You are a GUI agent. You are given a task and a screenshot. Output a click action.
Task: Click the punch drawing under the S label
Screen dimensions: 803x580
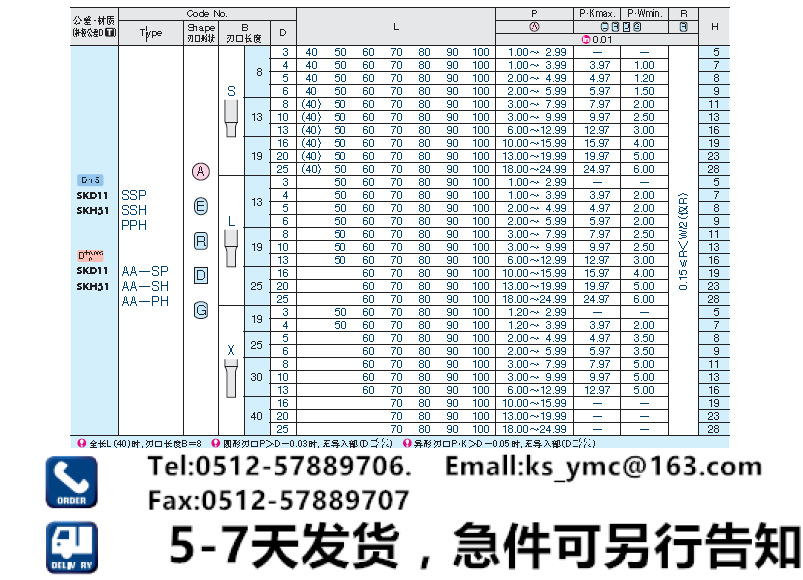(231, 118)
